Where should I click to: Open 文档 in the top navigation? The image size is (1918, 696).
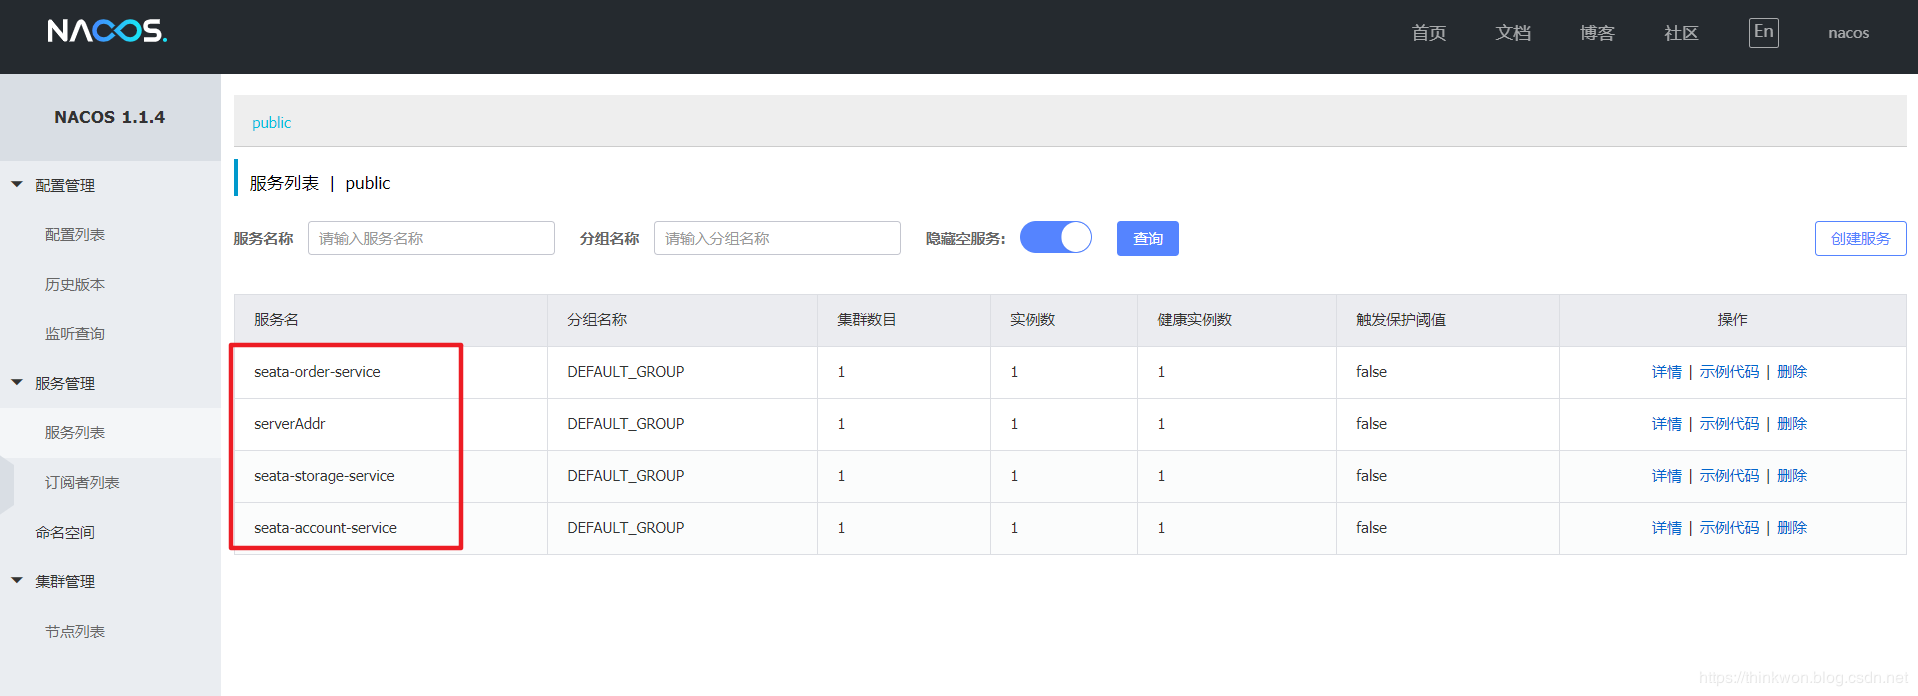coord(1513,33)
